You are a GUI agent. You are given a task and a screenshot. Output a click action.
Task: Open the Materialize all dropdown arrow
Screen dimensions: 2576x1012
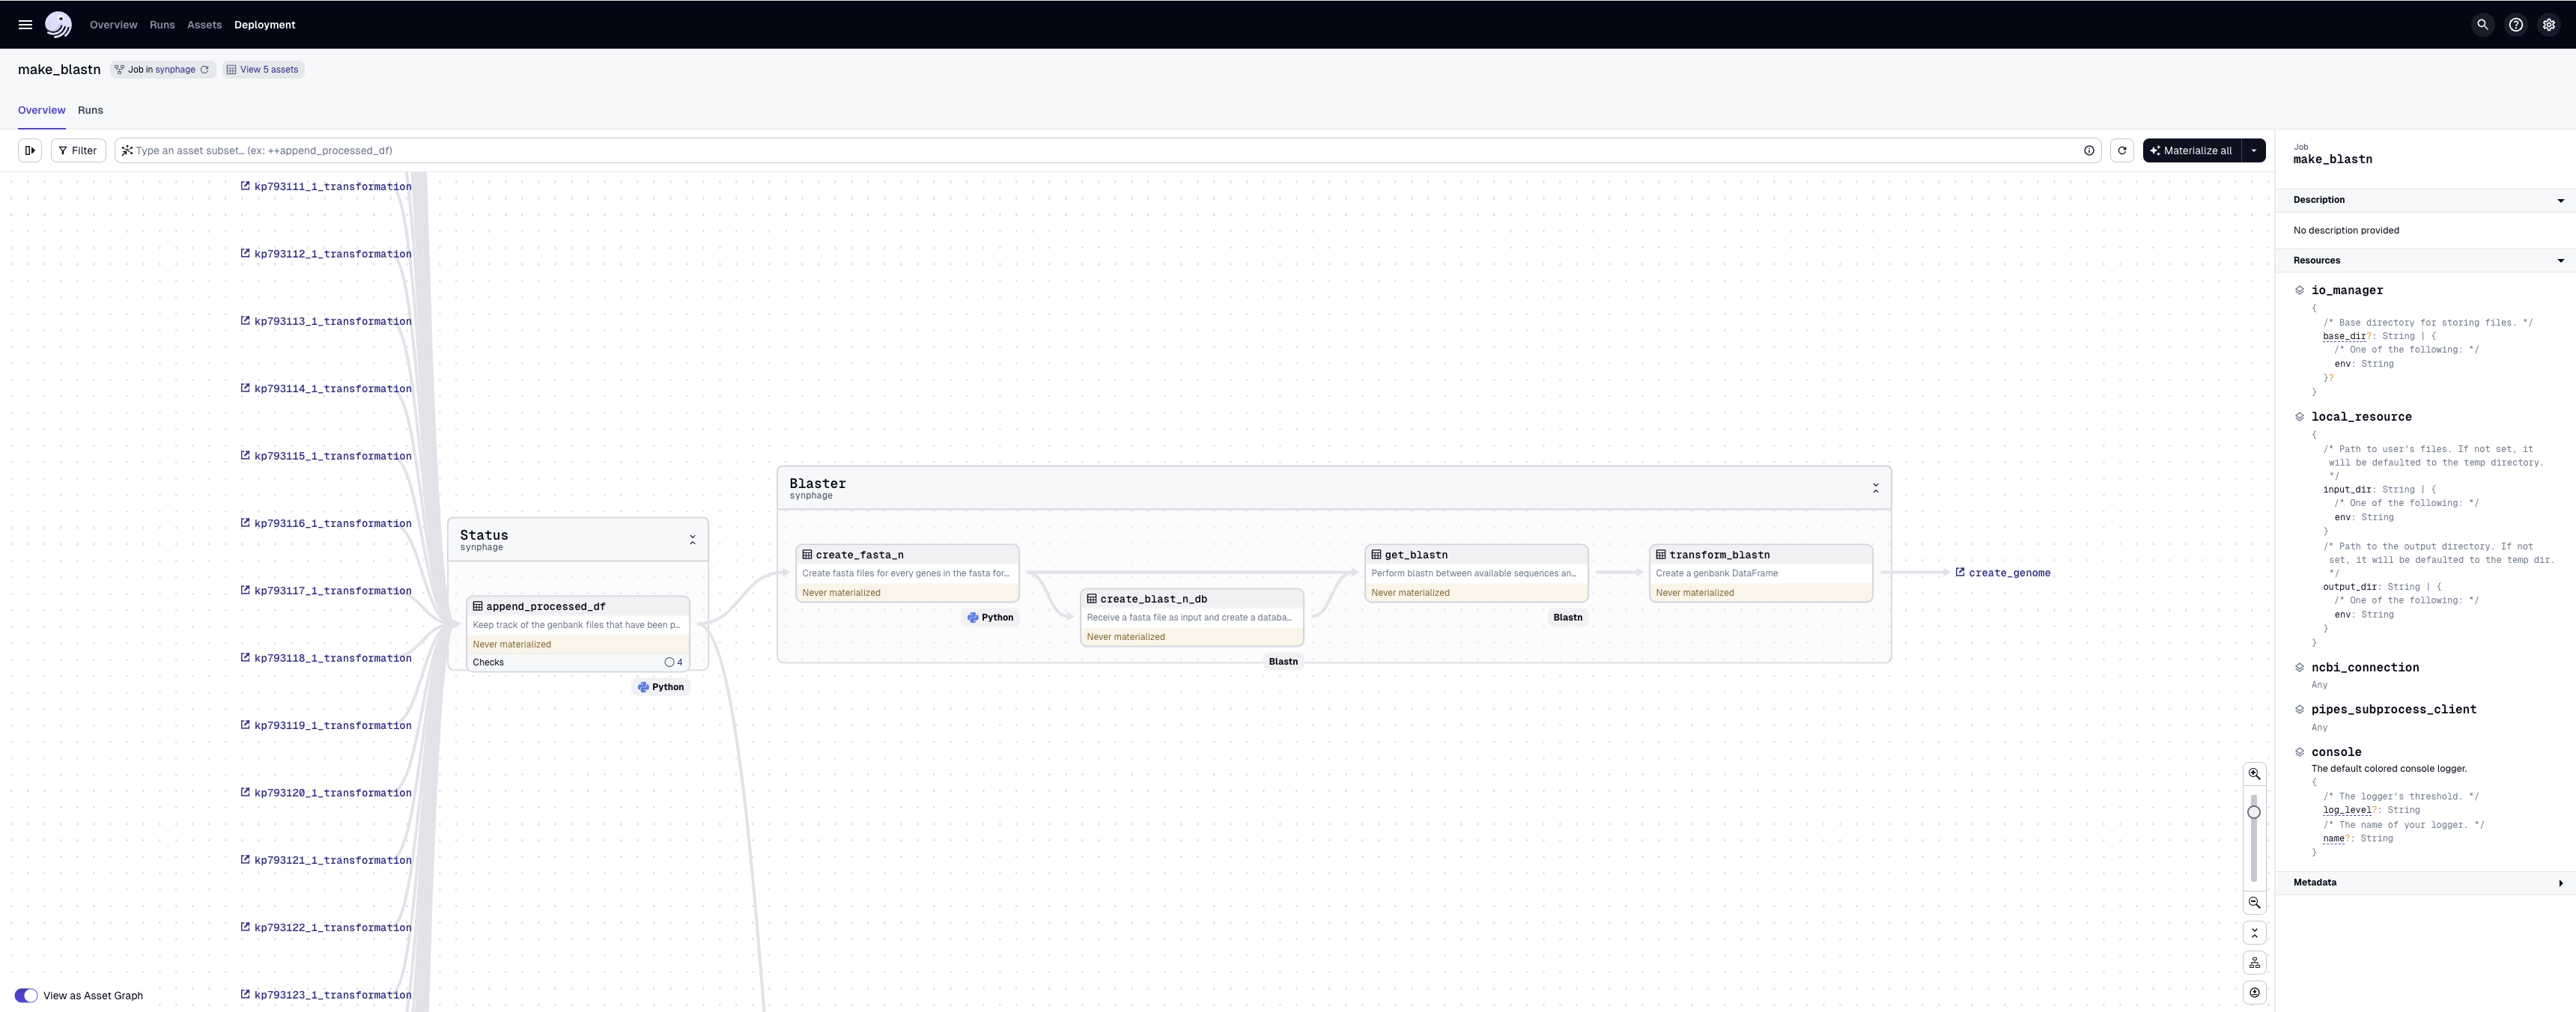point(2254,151)
